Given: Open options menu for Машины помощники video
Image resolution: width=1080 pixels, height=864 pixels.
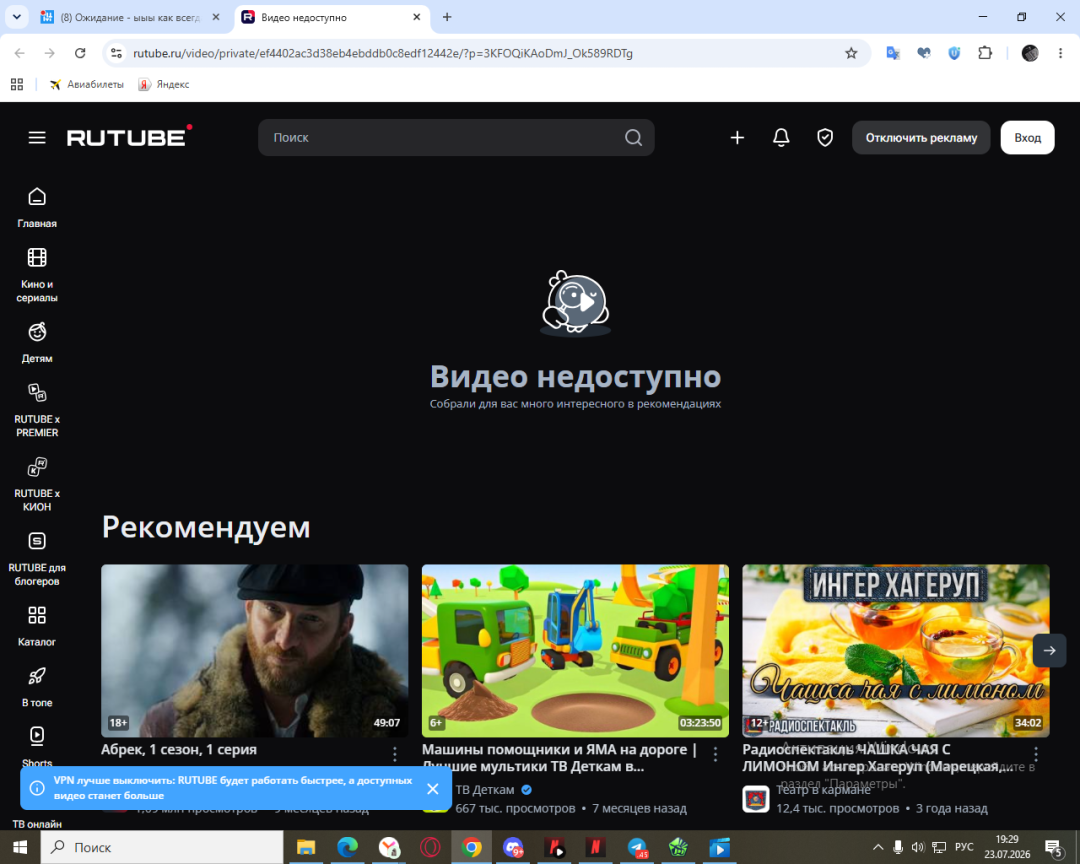Looking at the screenshot, I should (x=715, y=754).
